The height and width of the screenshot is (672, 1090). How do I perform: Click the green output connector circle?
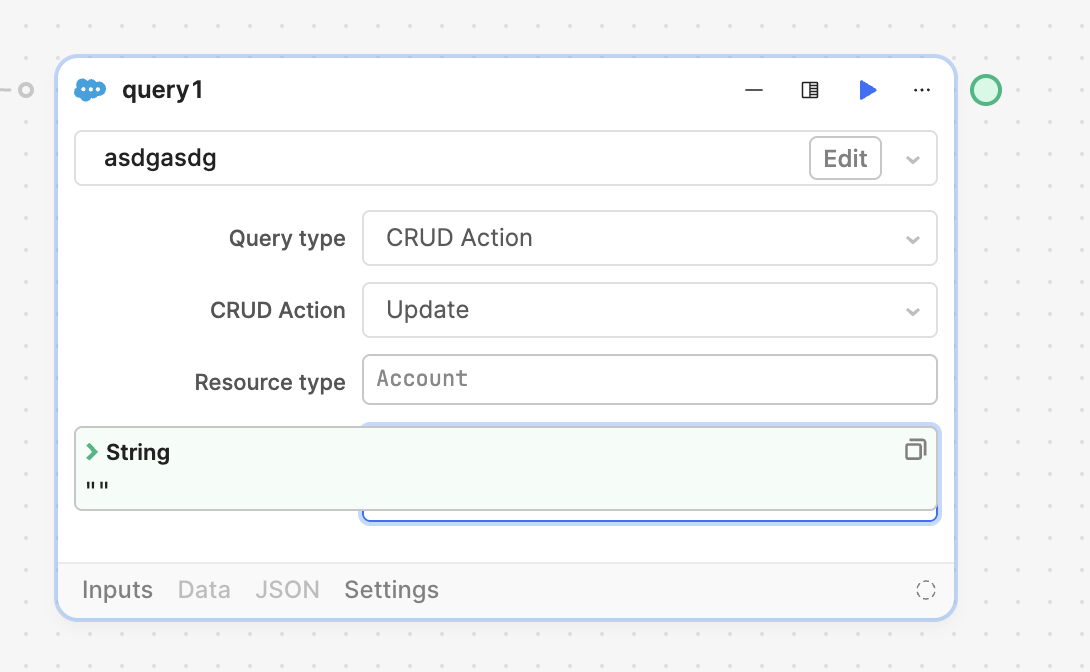985,90
